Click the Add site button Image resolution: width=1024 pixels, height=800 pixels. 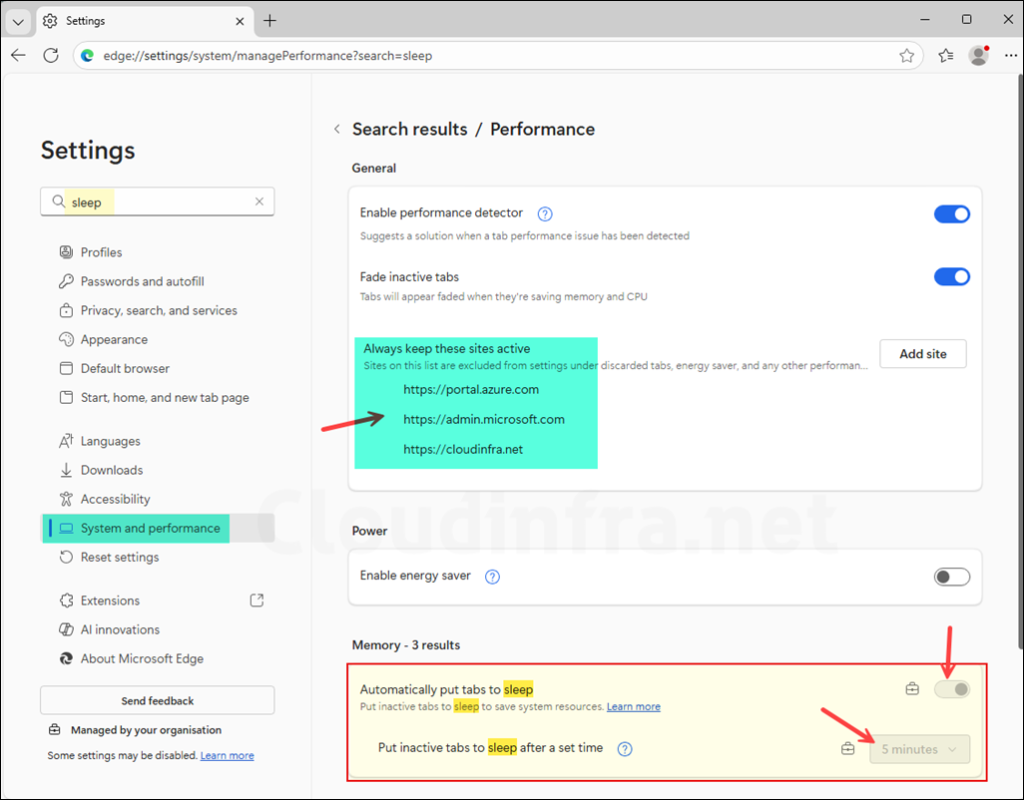922,354
